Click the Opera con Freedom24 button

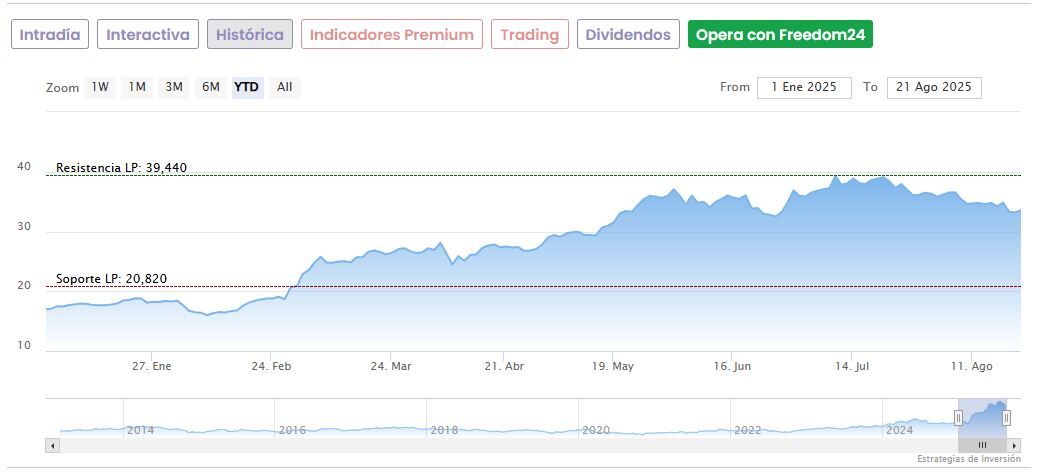pyautogui.click(x=780, y=35)
